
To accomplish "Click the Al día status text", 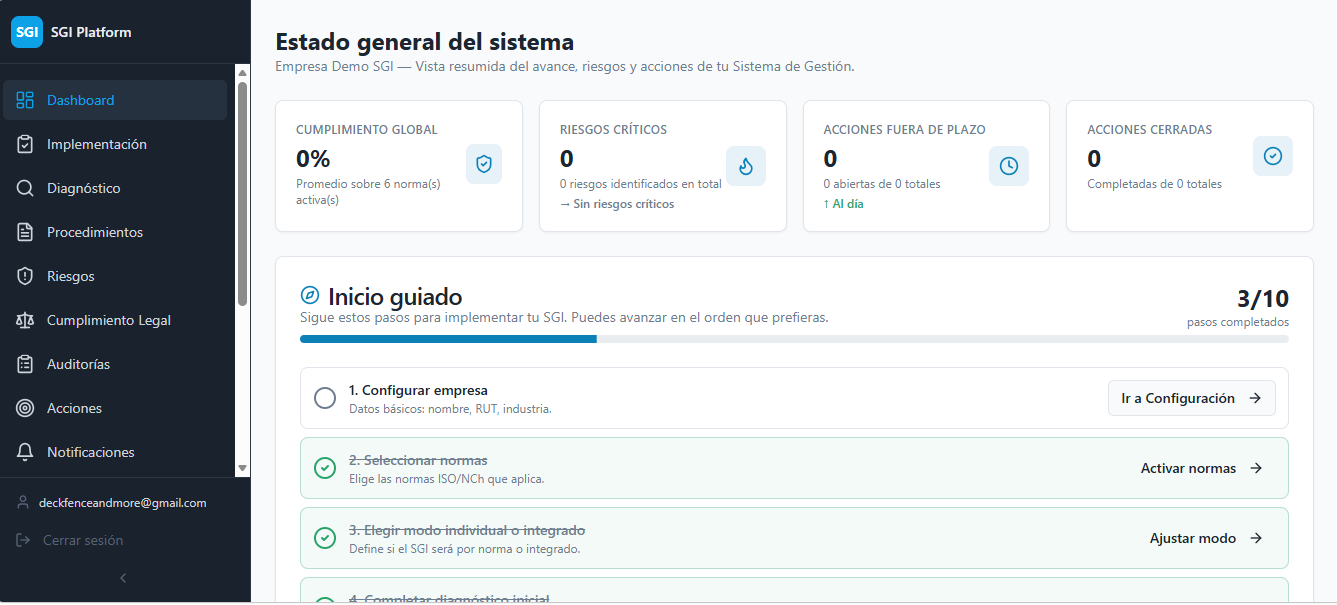I will click(843, 204).
